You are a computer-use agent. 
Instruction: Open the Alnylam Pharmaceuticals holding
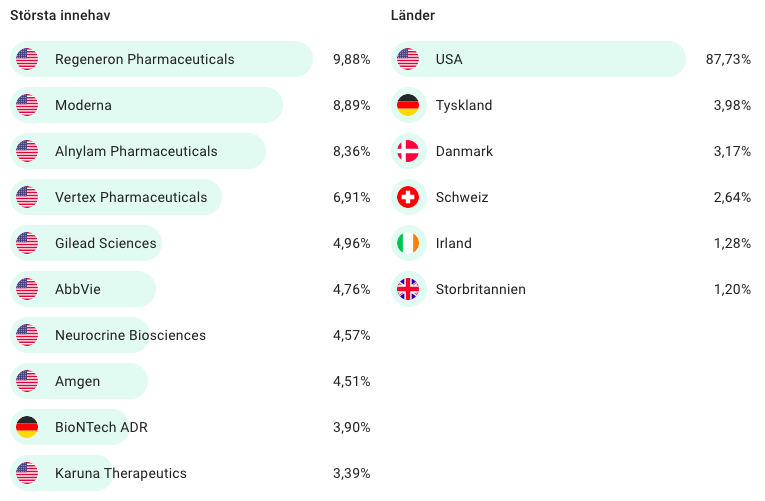[136, 151]
